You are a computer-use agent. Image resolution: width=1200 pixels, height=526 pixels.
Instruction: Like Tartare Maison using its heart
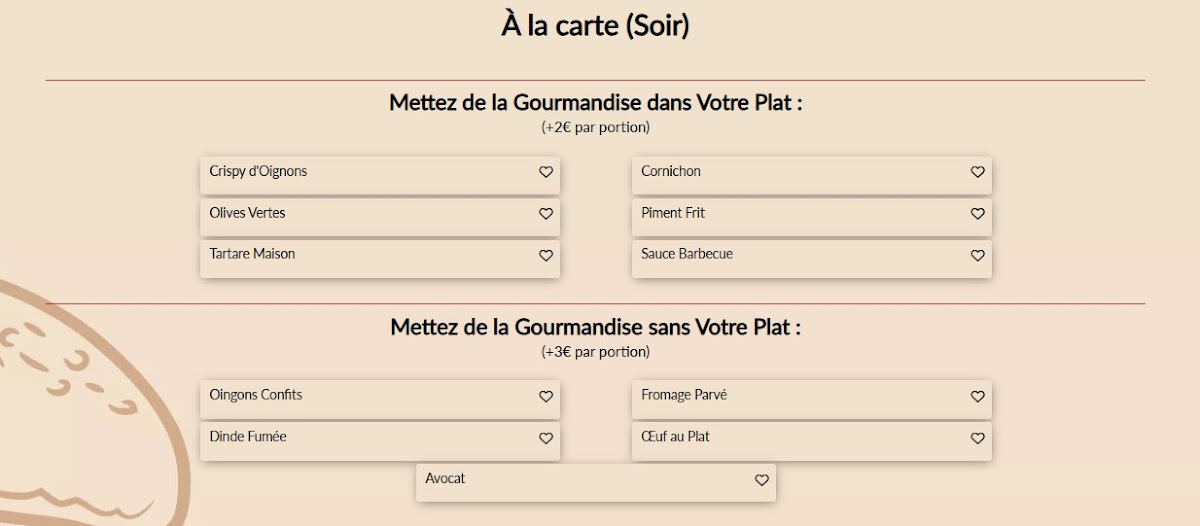pyautogui.click(x=546, y=255)
